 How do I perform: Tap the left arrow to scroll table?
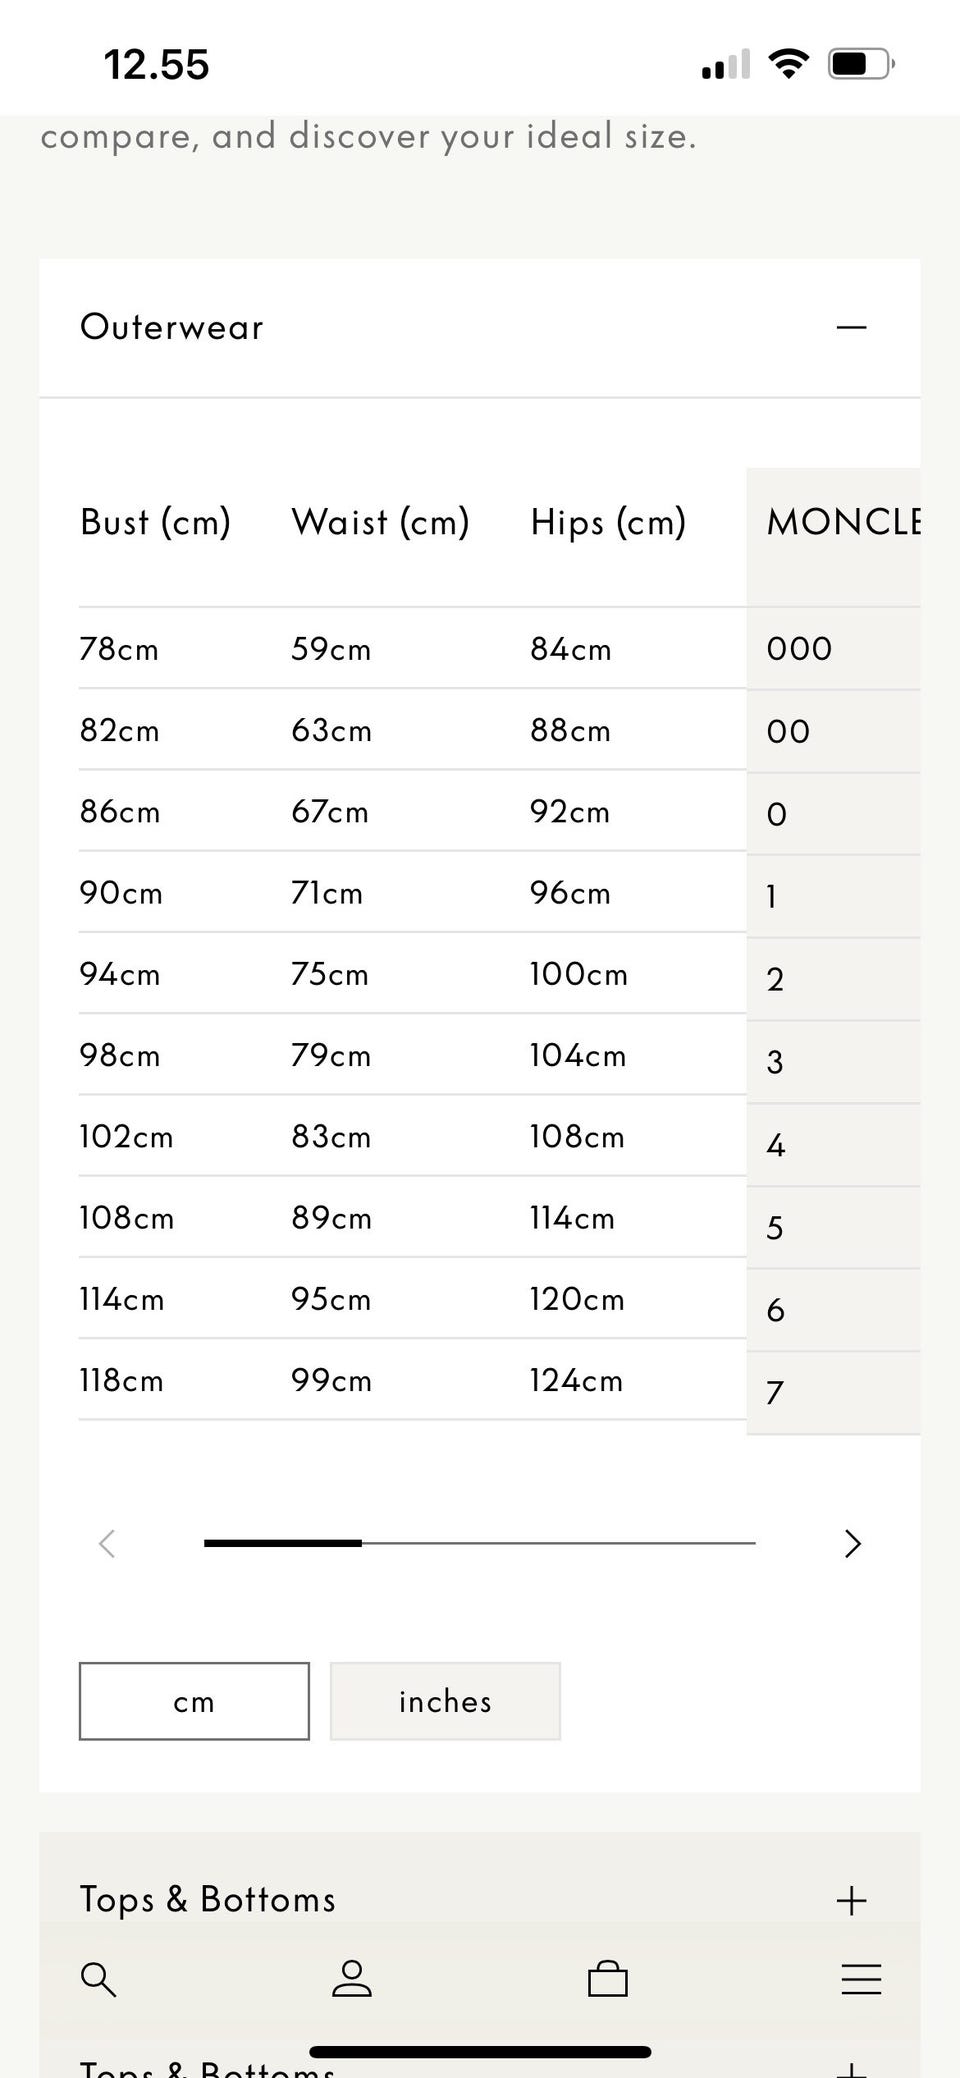(107, 1544)
